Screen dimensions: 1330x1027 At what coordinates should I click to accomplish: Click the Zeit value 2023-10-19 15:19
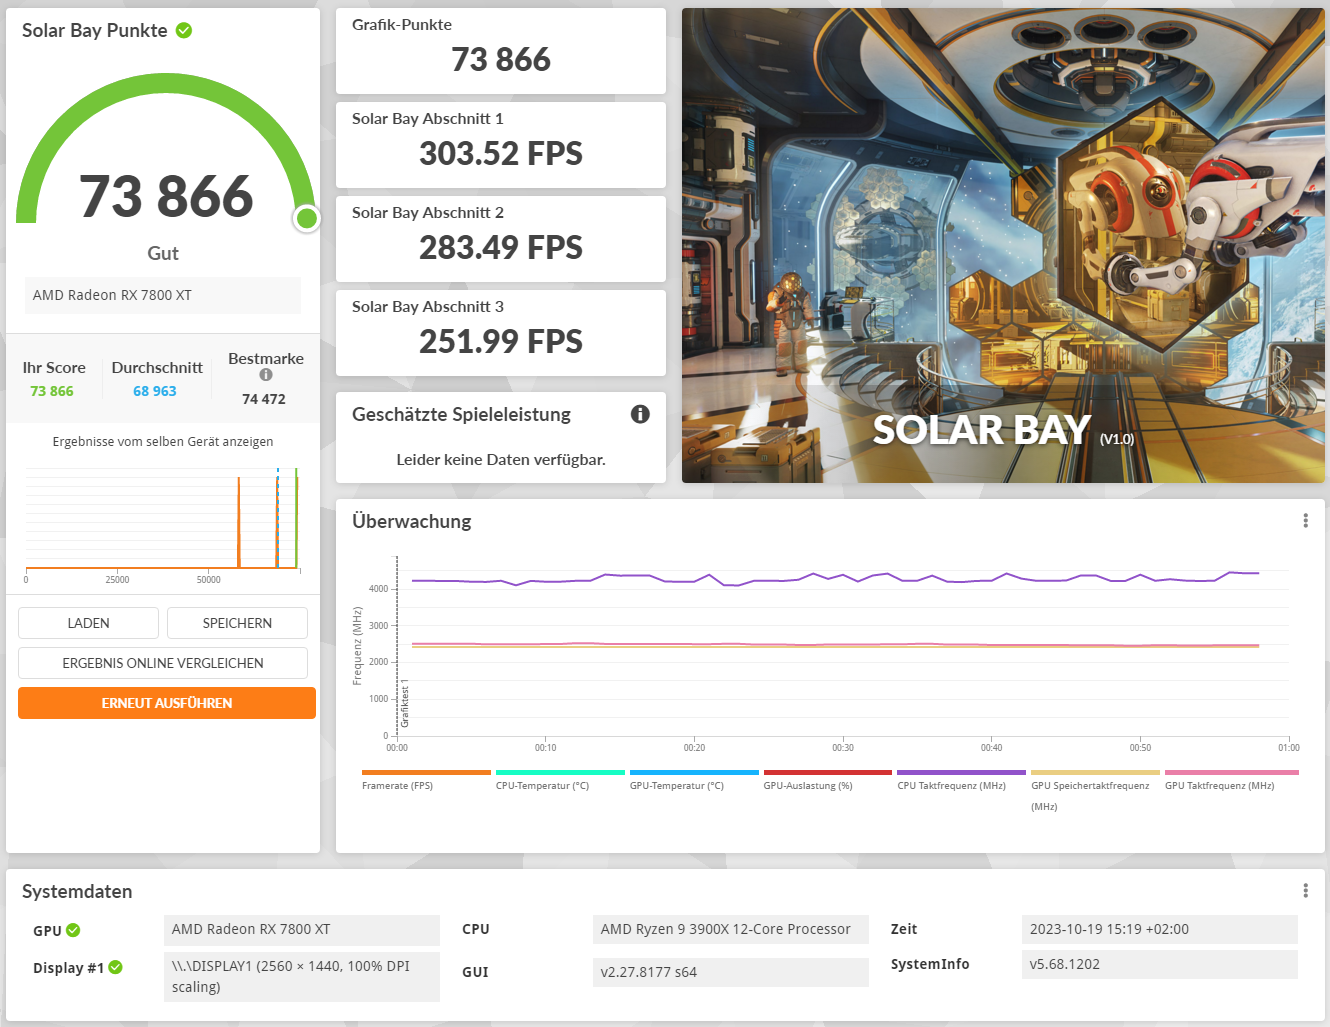1160,929
